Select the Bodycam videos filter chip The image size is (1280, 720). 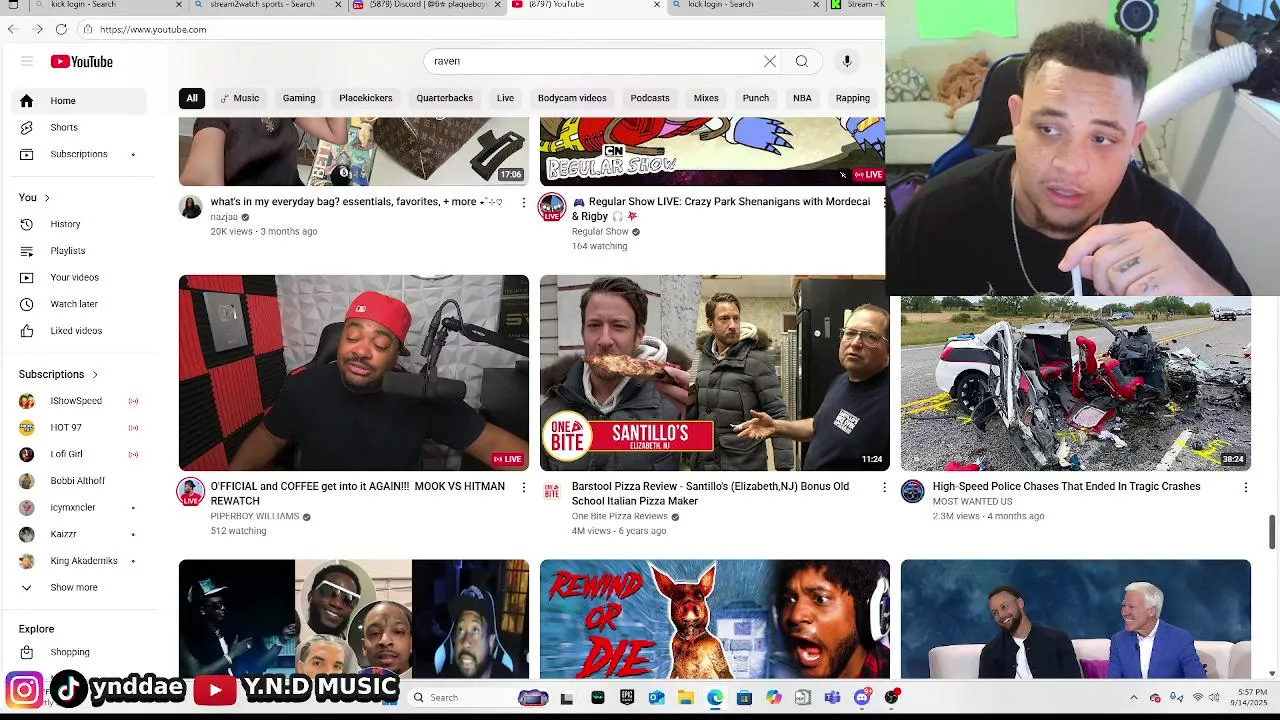click(x=572, y=98)
